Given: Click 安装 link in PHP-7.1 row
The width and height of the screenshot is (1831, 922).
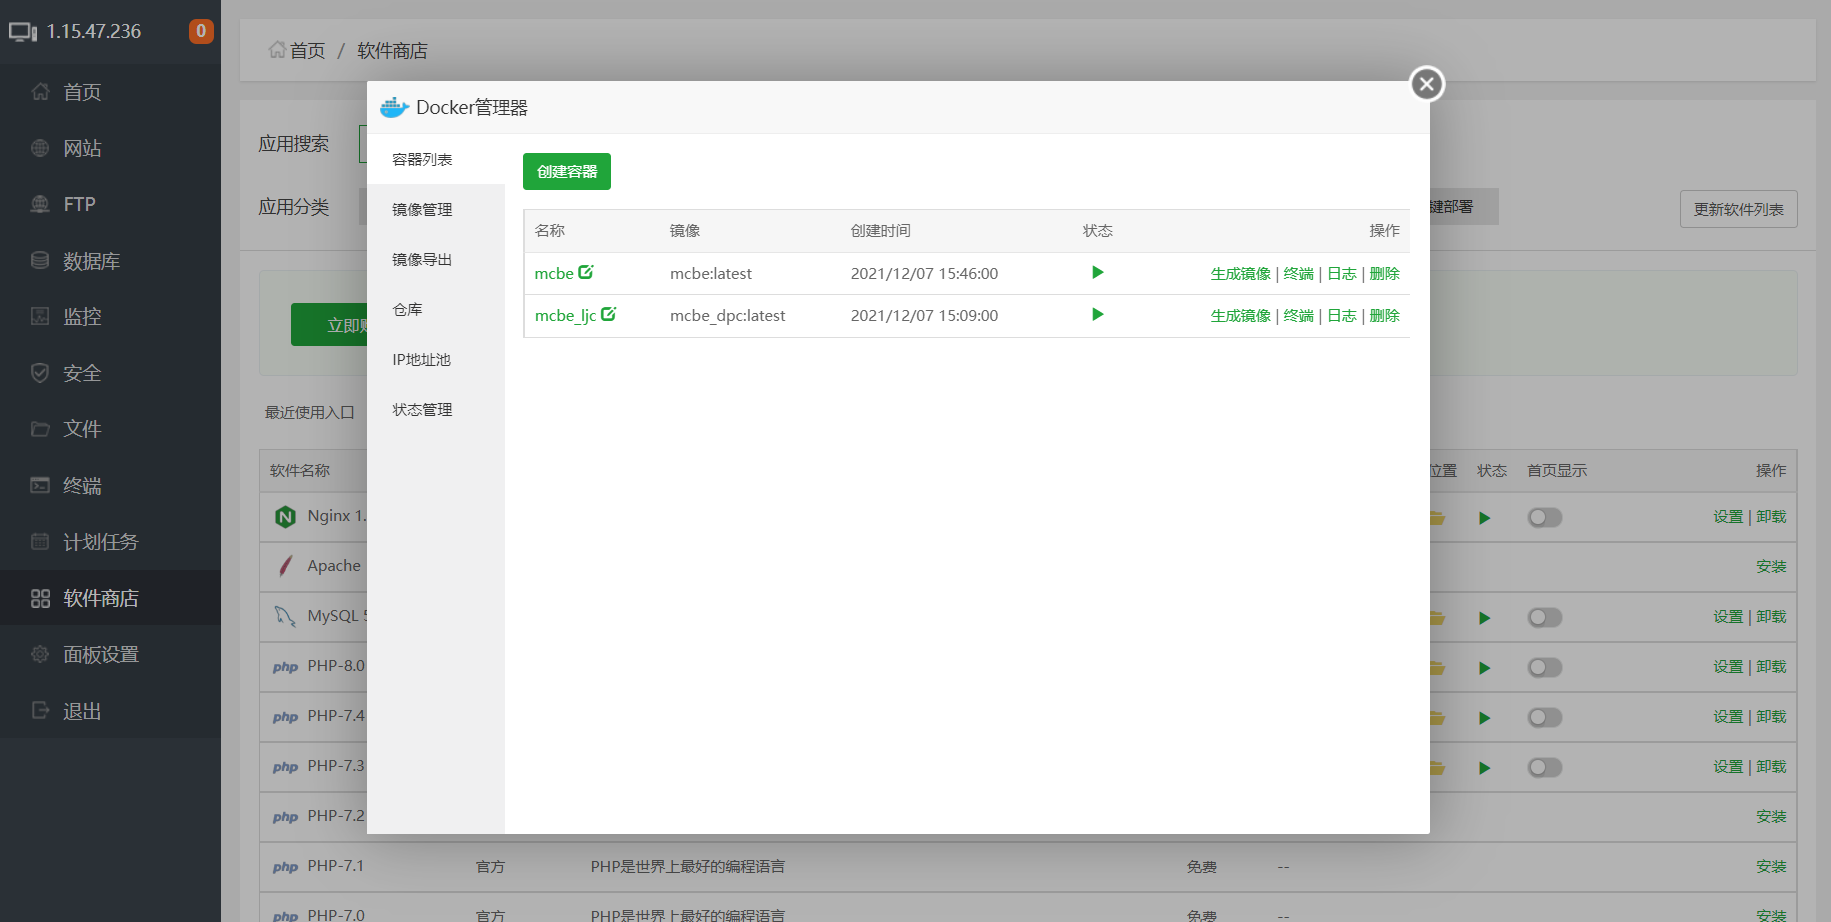Looking at the screenshot, I should pyautogui.click(x=1771, y=867).
